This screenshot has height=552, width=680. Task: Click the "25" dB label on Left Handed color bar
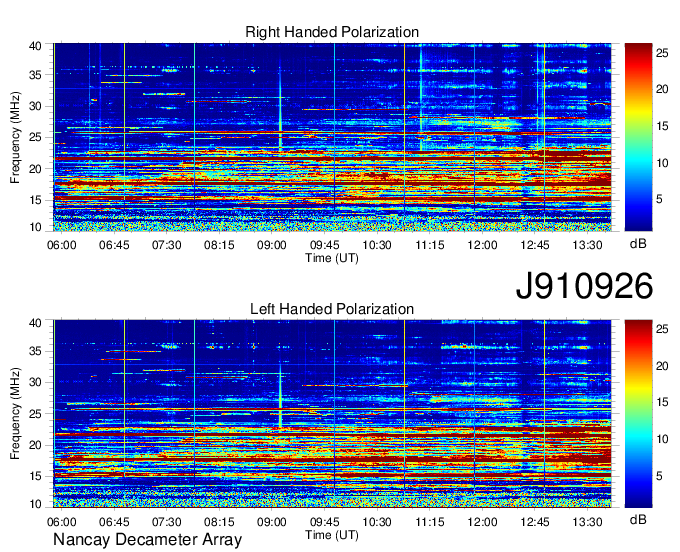tap(662, 330)
